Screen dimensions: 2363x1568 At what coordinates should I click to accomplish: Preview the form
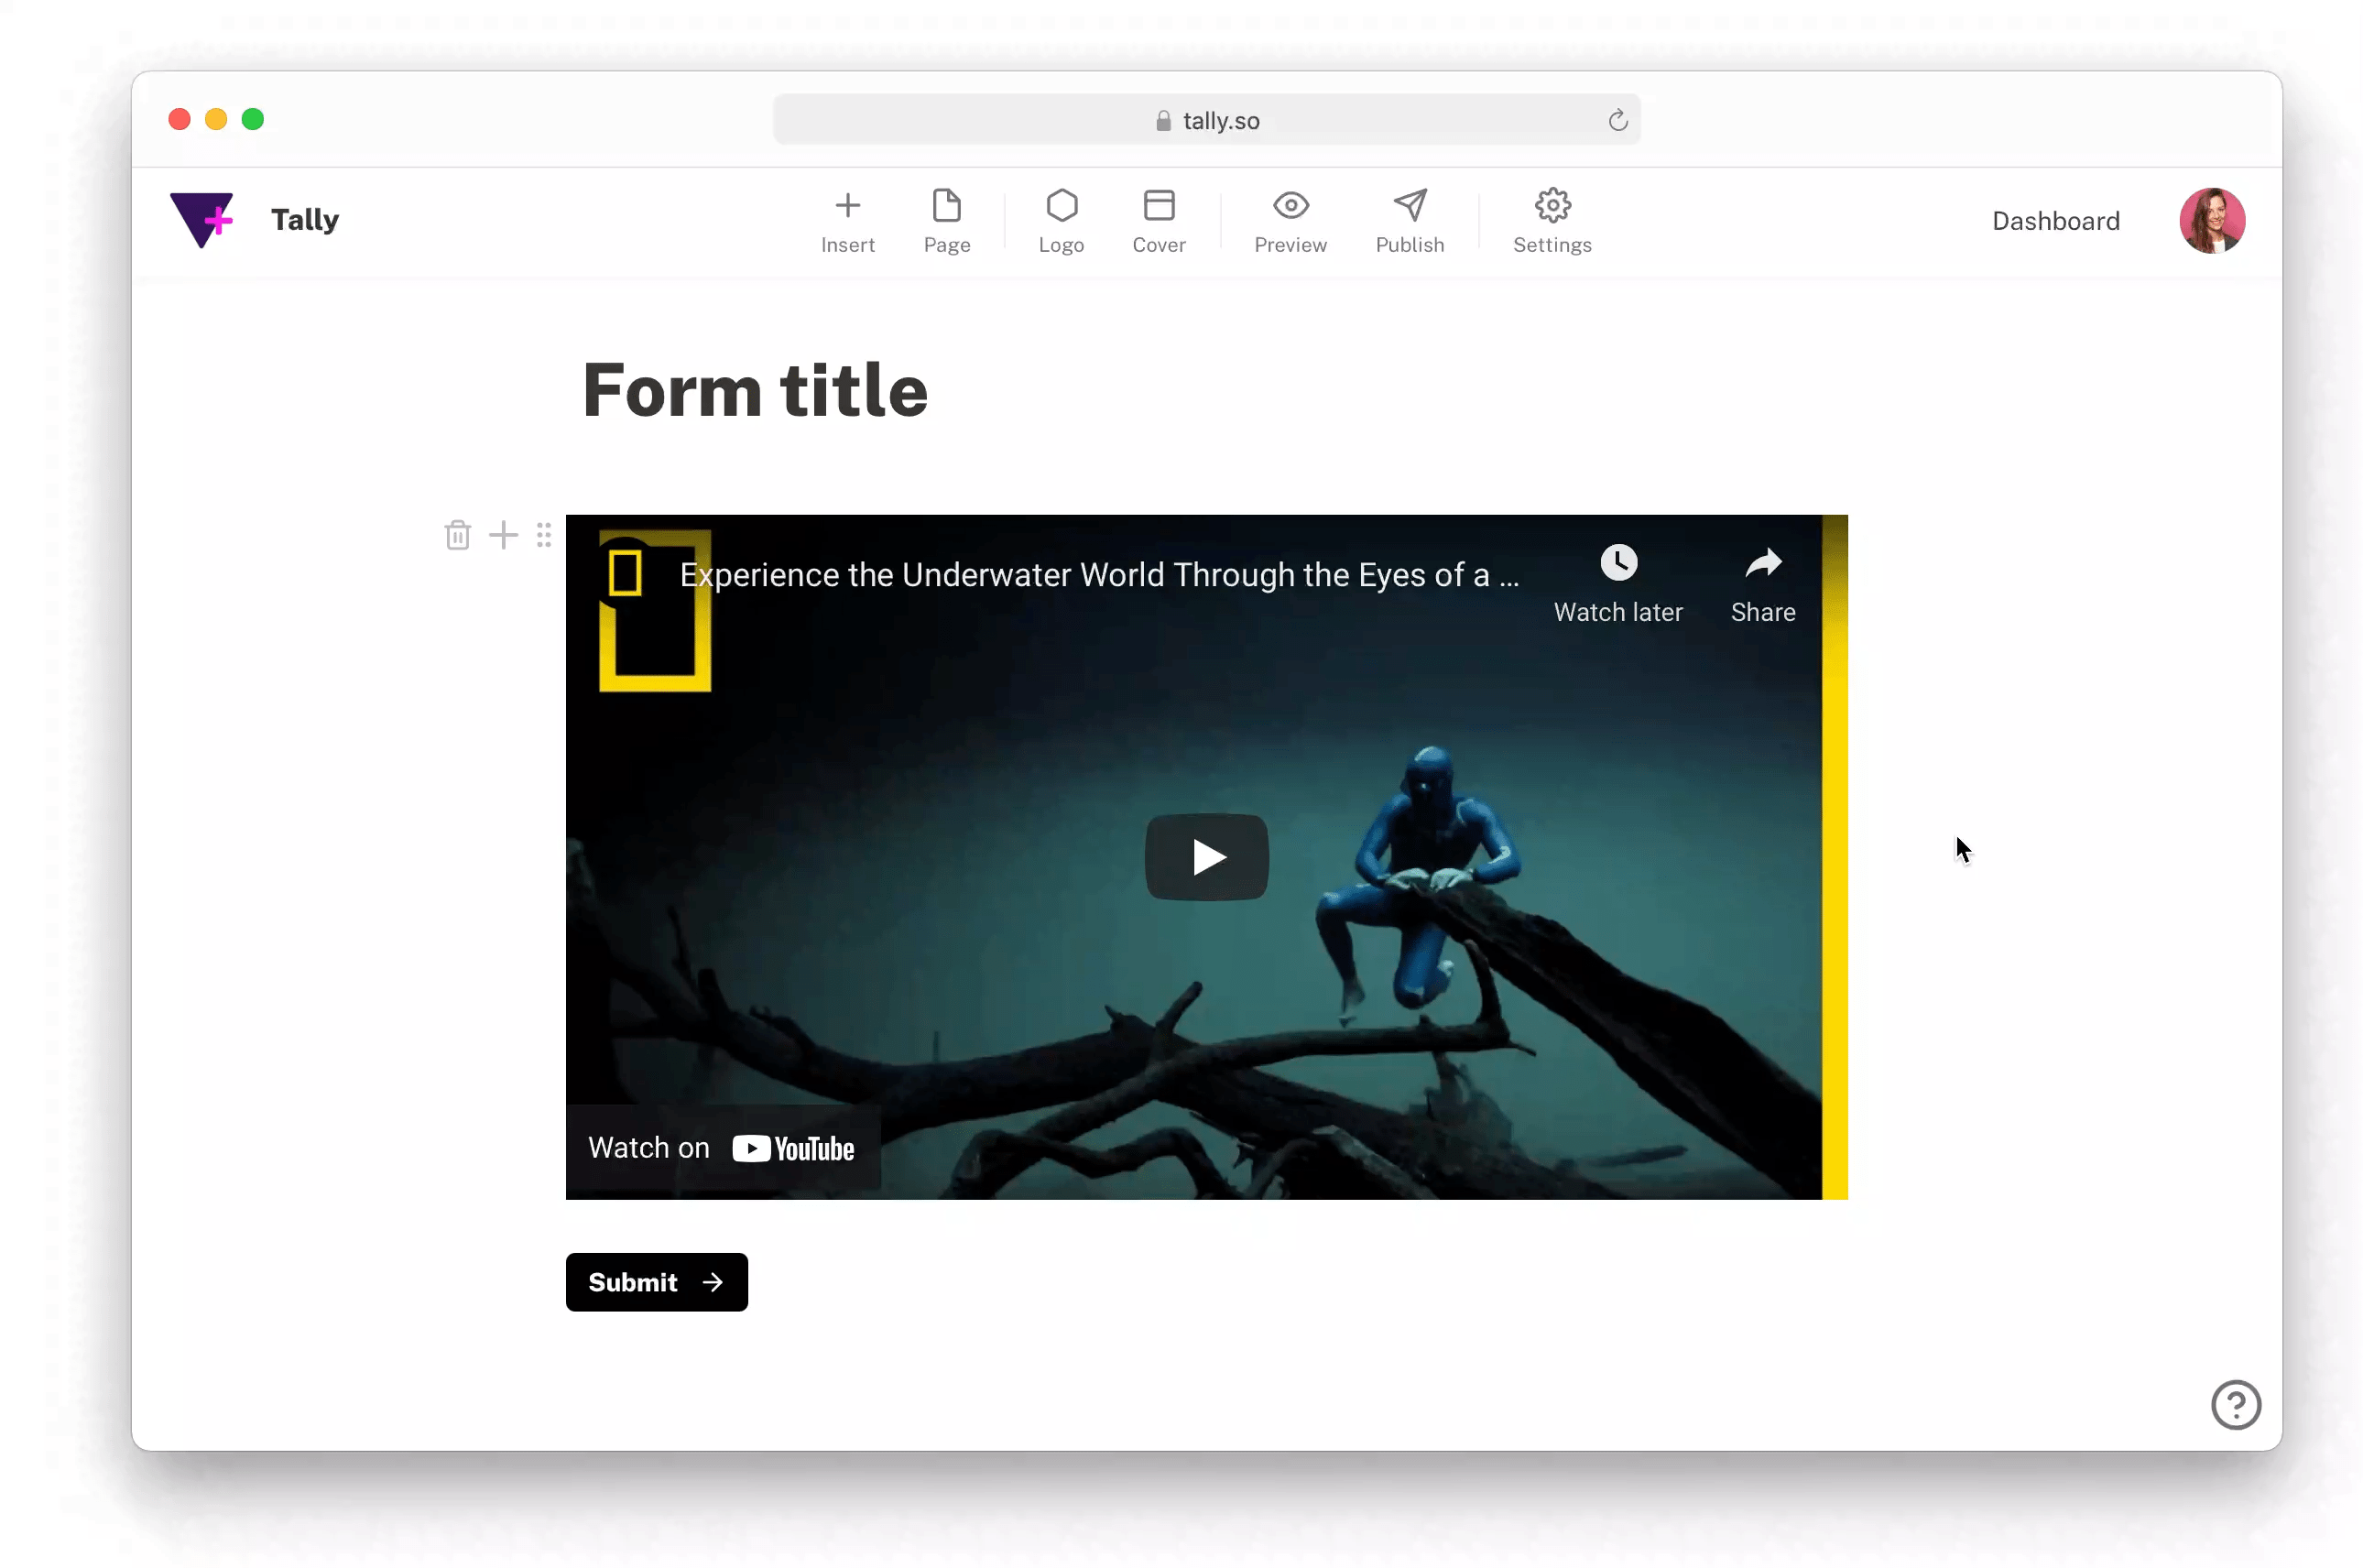(x=1290, y=222)
